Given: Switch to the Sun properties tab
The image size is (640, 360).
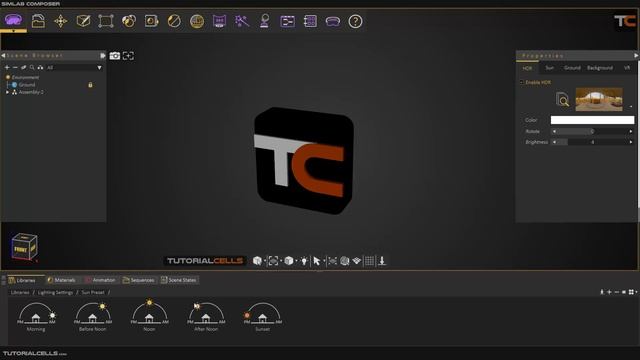Looking at the screenshot, I should pyautogui.click(x=549, y=68).
